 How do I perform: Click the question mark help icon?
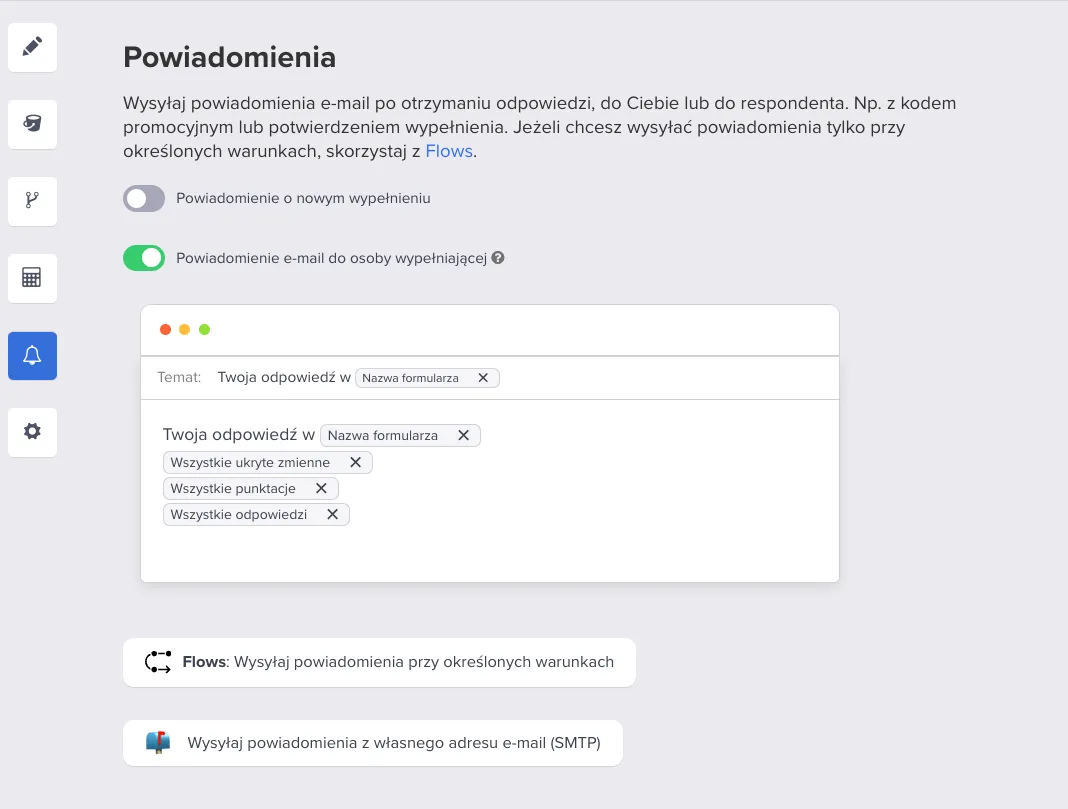(498, 258)
